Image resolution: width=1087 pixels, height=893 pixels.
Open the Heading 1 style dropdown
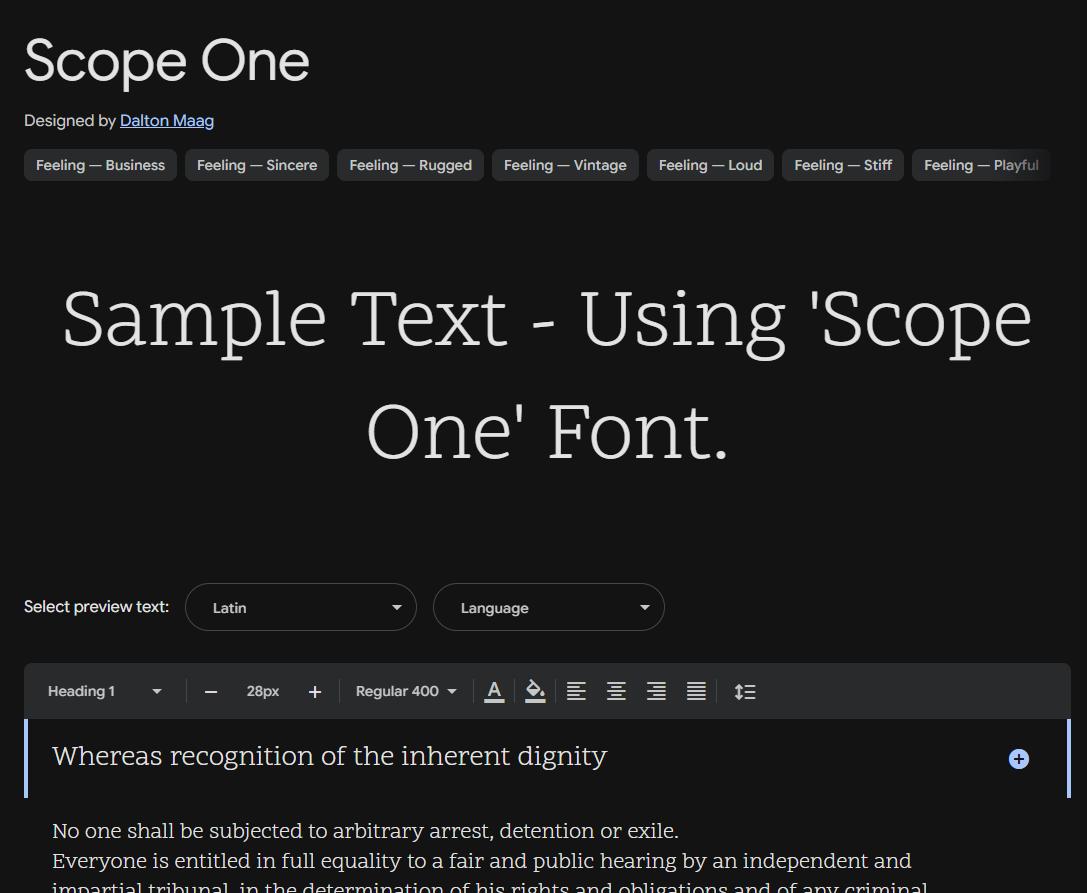pyautogui.click(x=105, y=691)
